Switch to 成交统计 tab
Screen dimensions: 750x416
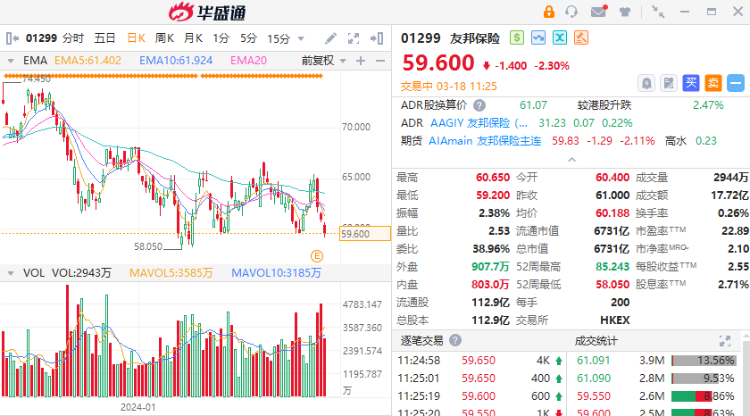[x=596, y=341]
